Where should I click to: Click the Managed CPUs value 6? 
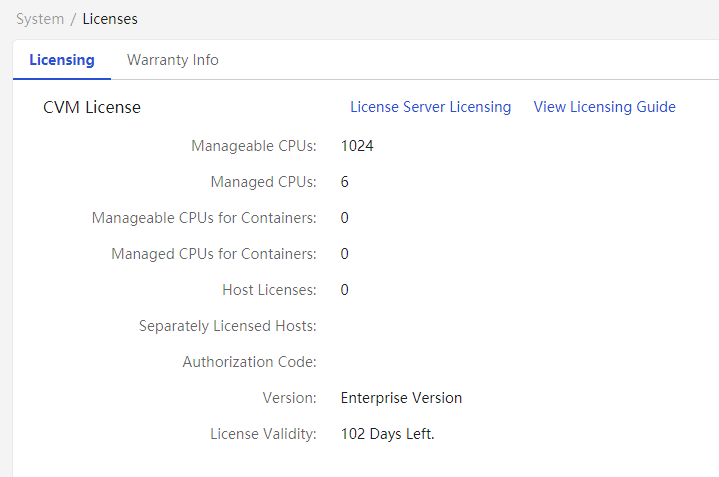click(x=345, y=182)
